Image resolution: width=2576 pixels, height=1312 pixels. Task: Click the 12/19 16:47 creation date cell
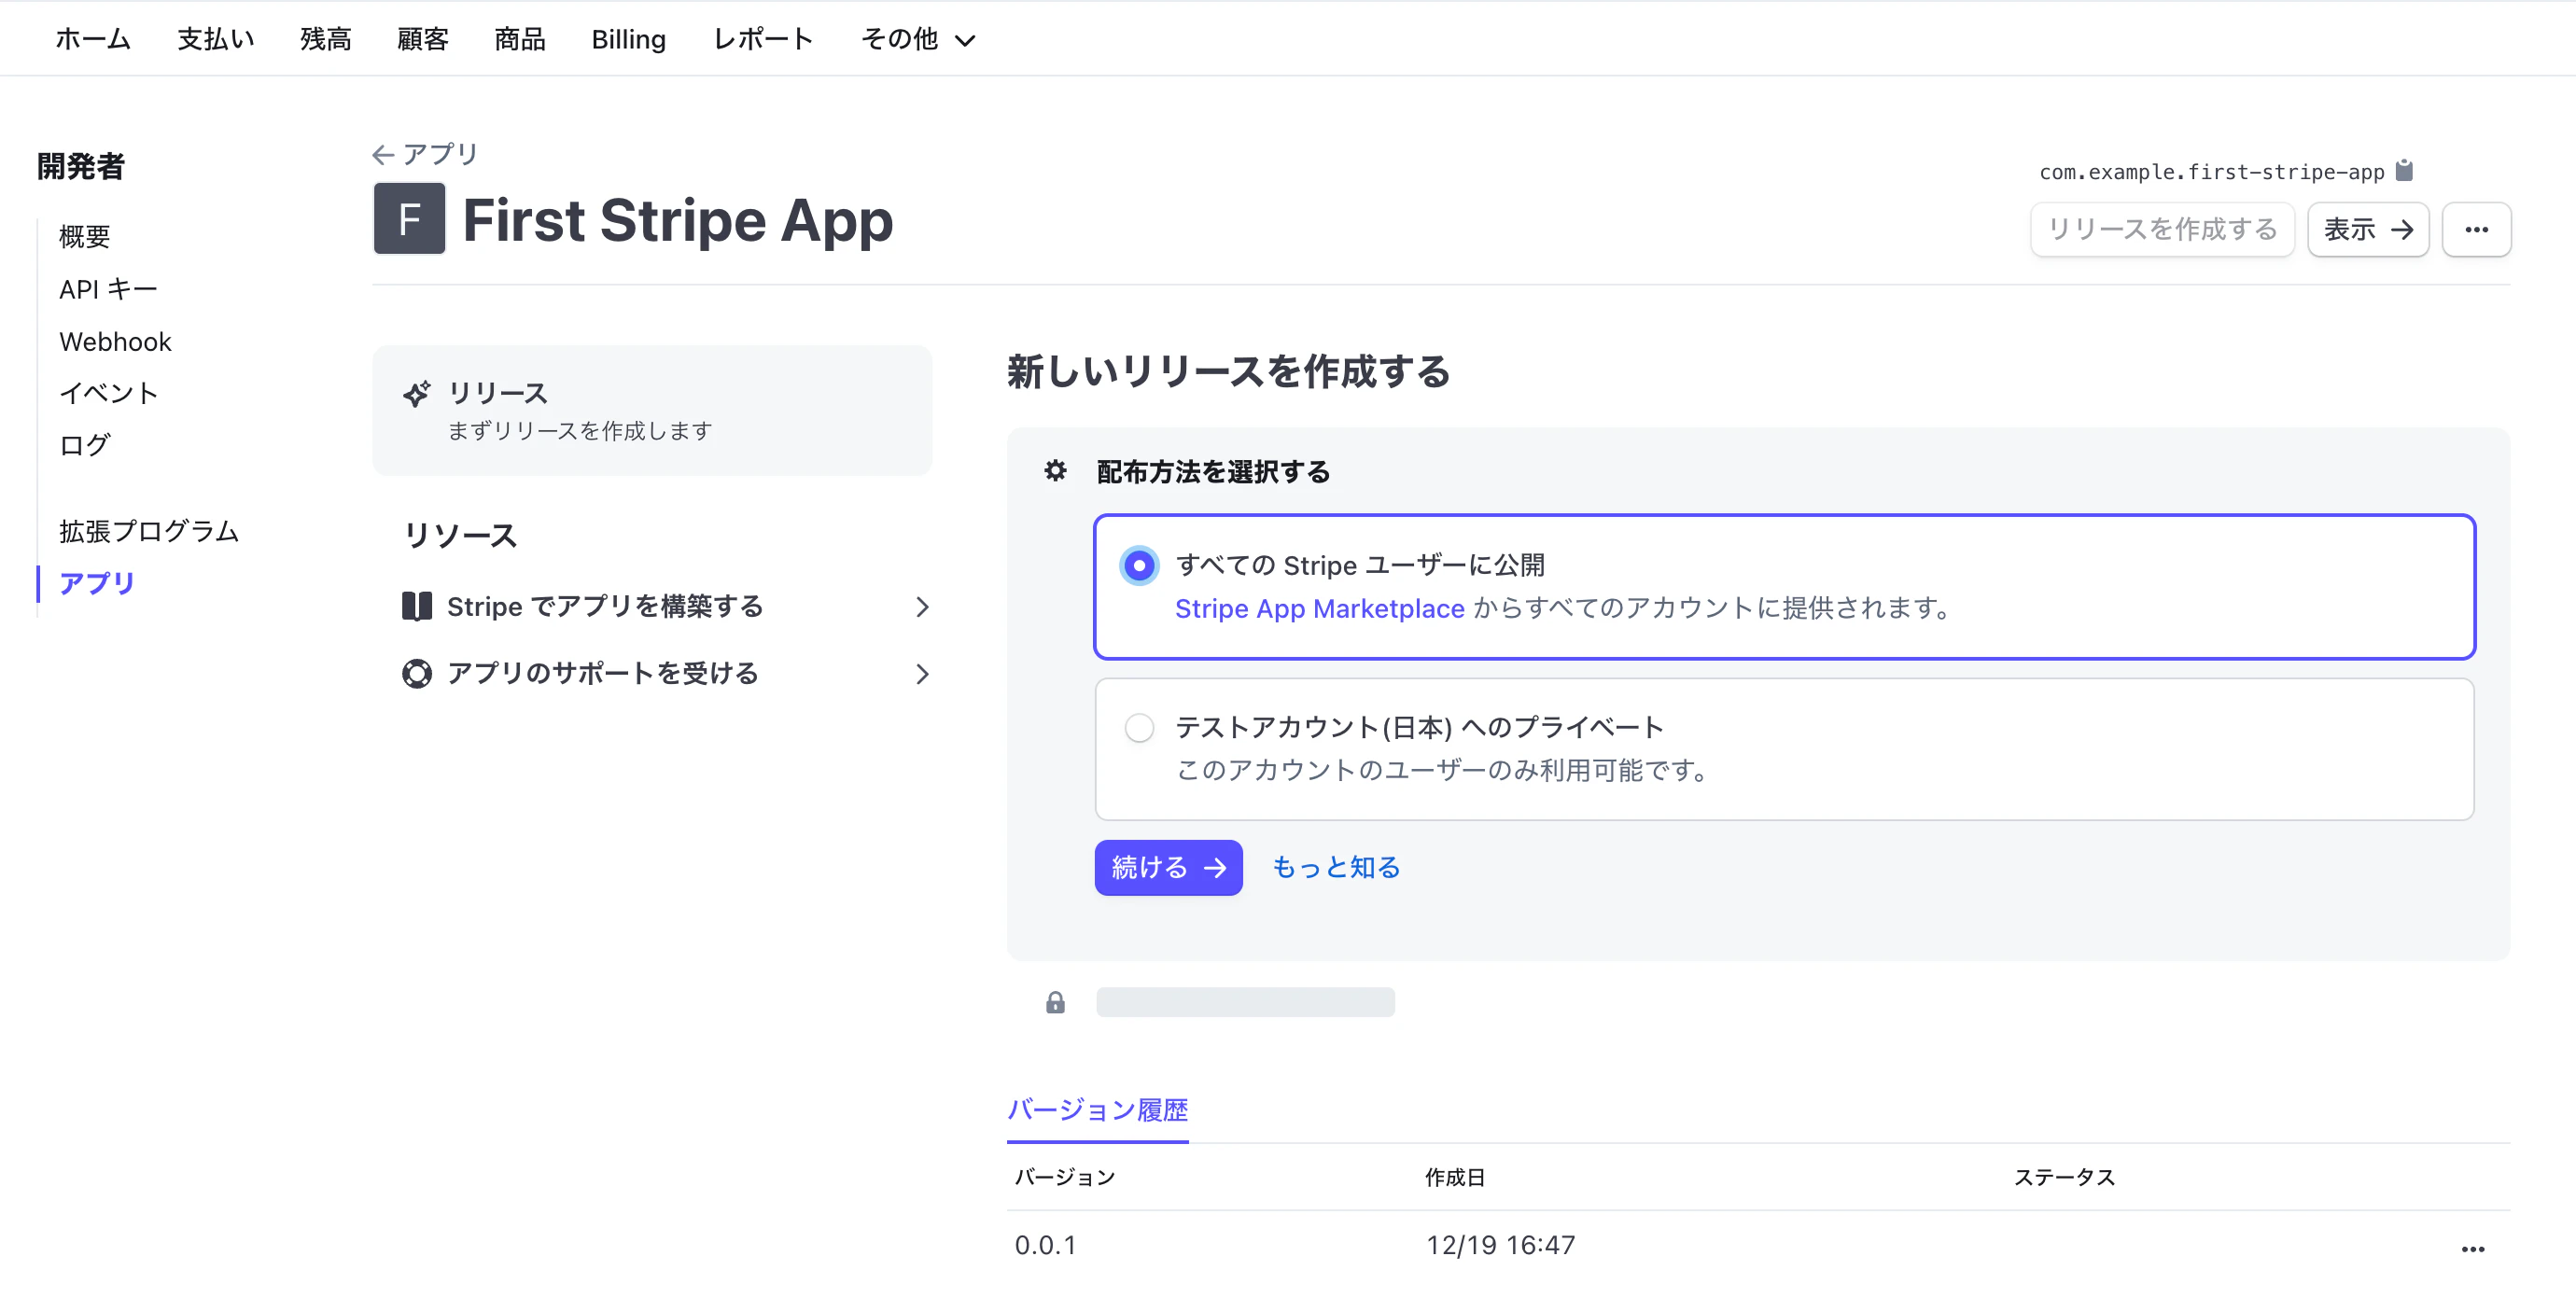click(x=1500, y=1245)
